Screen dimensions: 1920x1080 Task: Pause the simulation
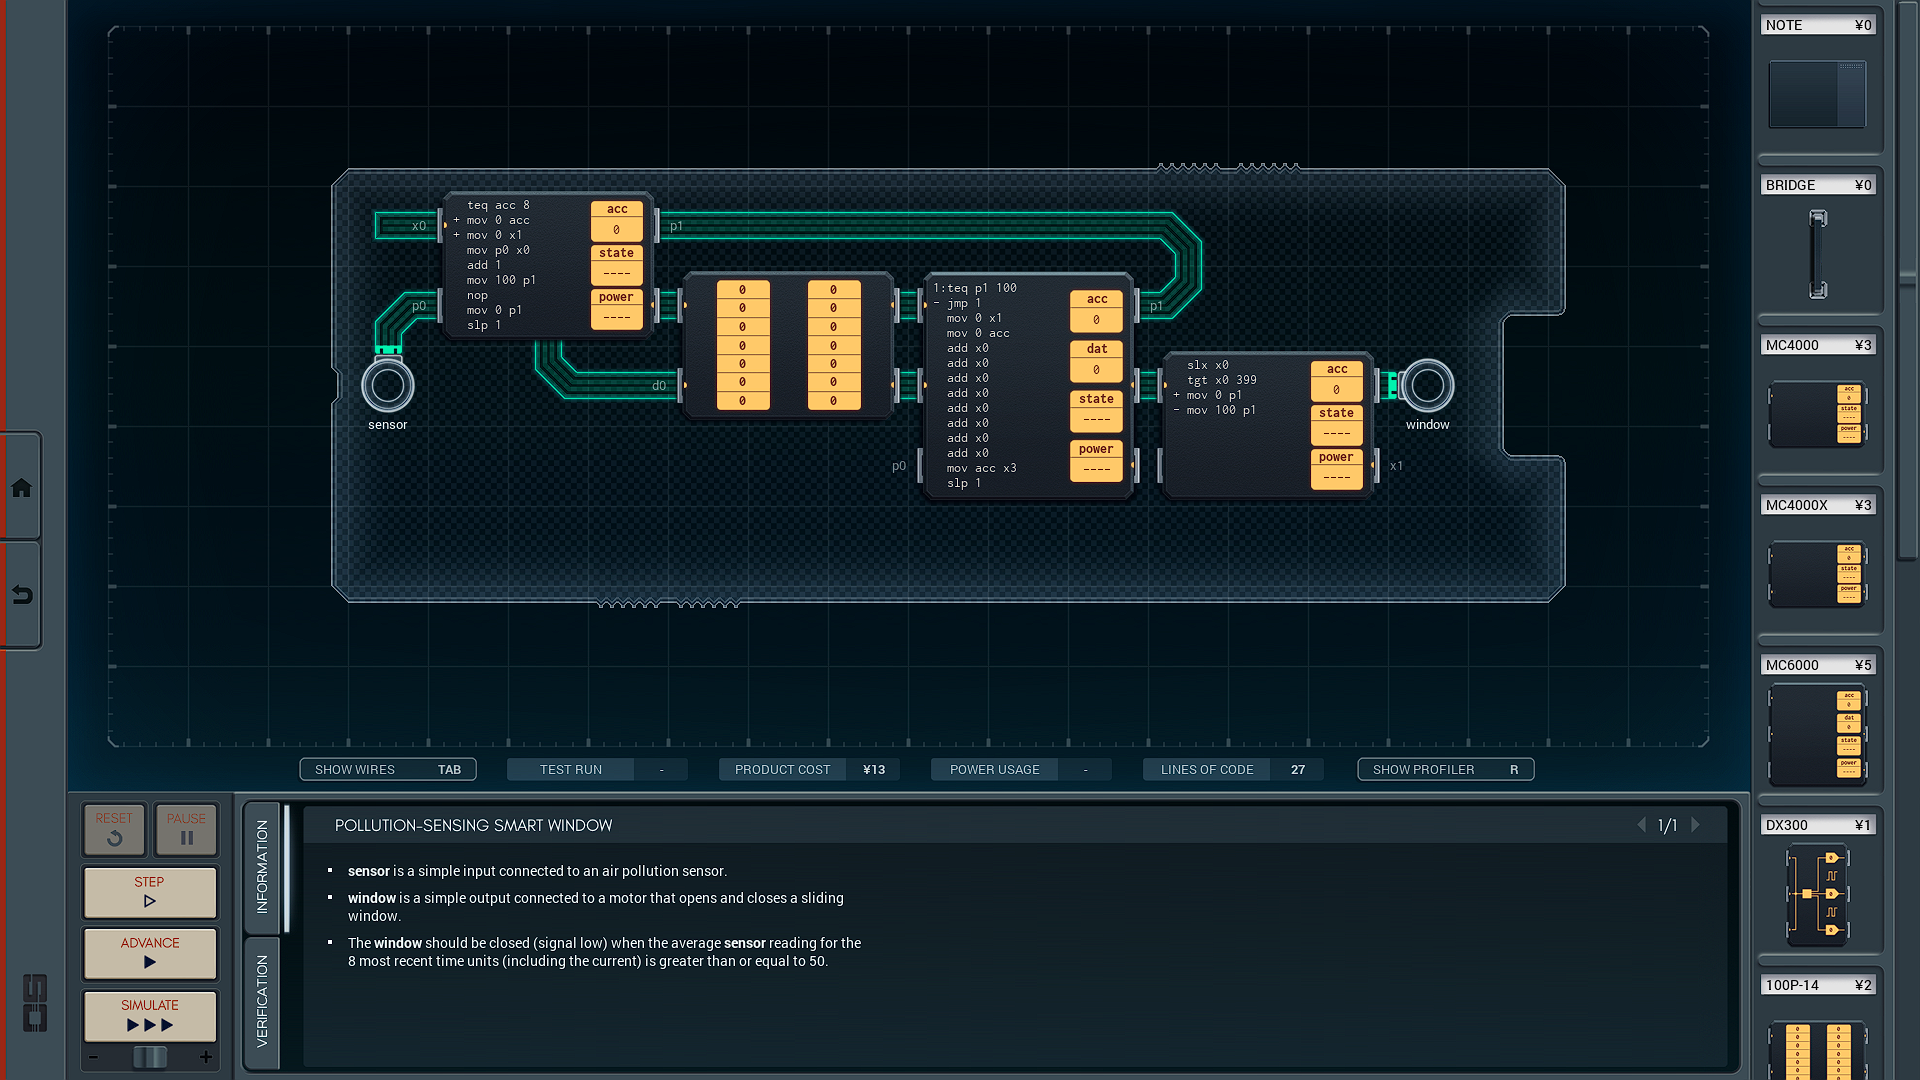click(186, 829)
